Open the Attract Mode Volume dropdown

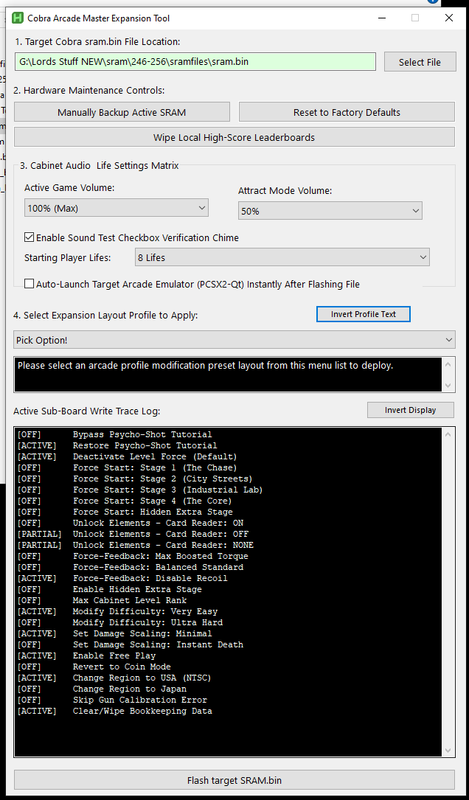pos(330,211)
